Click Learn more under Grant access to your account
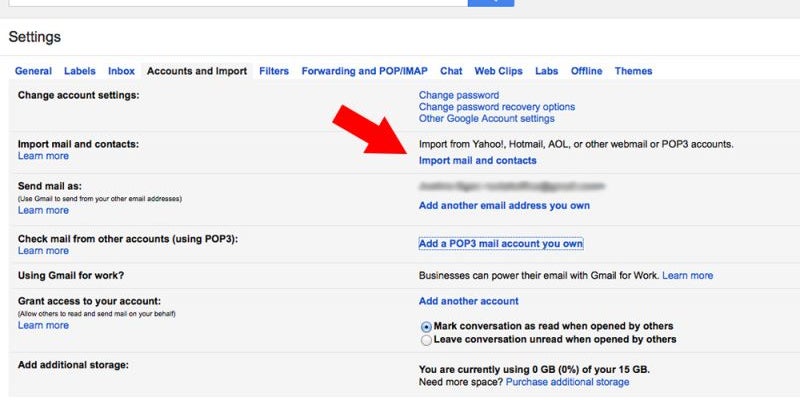 [x=43, y=325]
